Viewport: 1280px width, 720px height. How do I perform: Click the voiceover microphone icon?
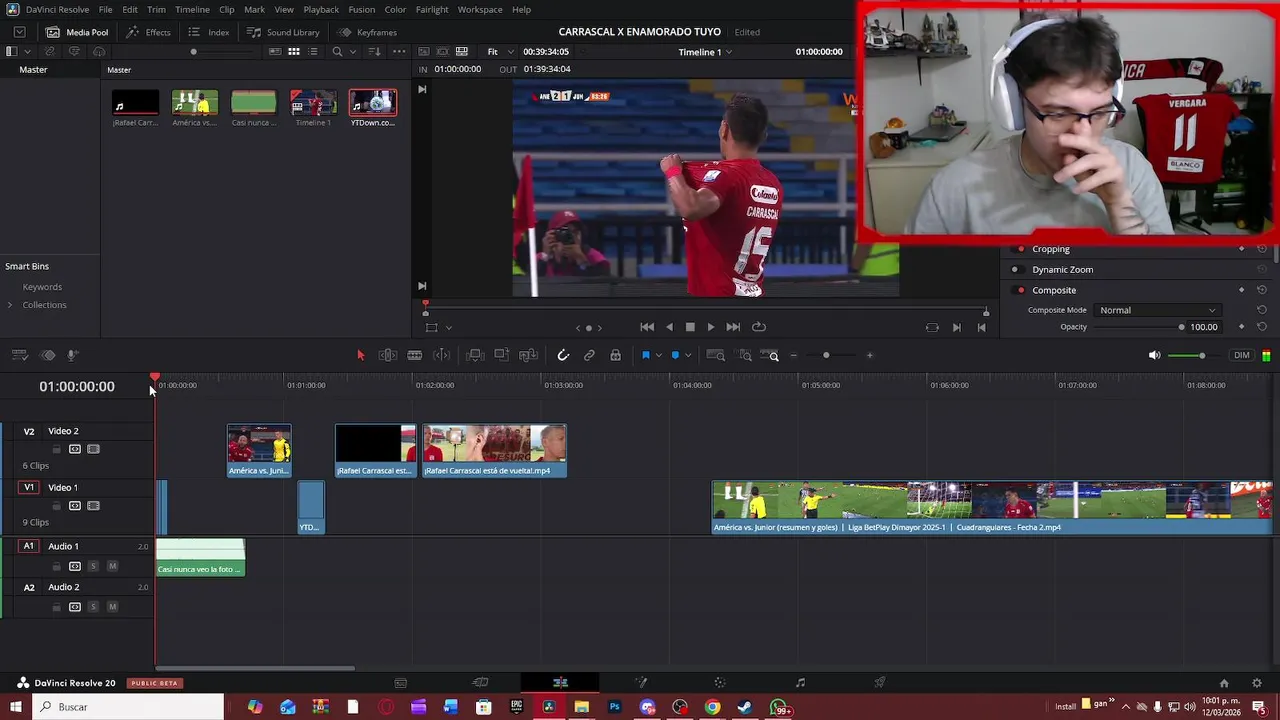(72, 355)
